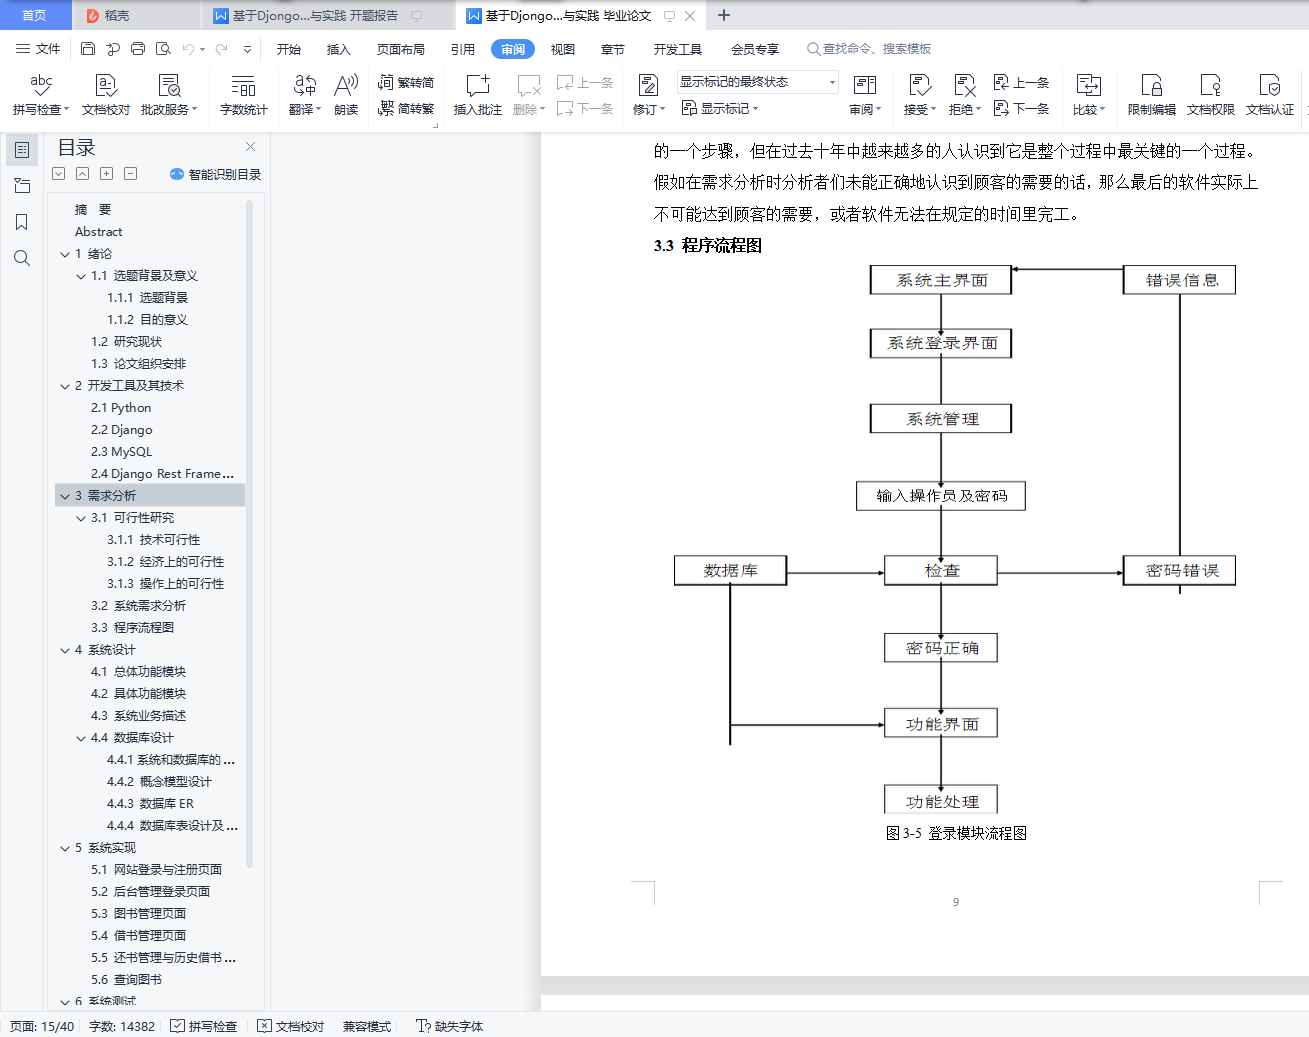Switch to the 插入 ribbon tab
The width and height of the screenshot is (1309, 1037).
click(339, 49)
